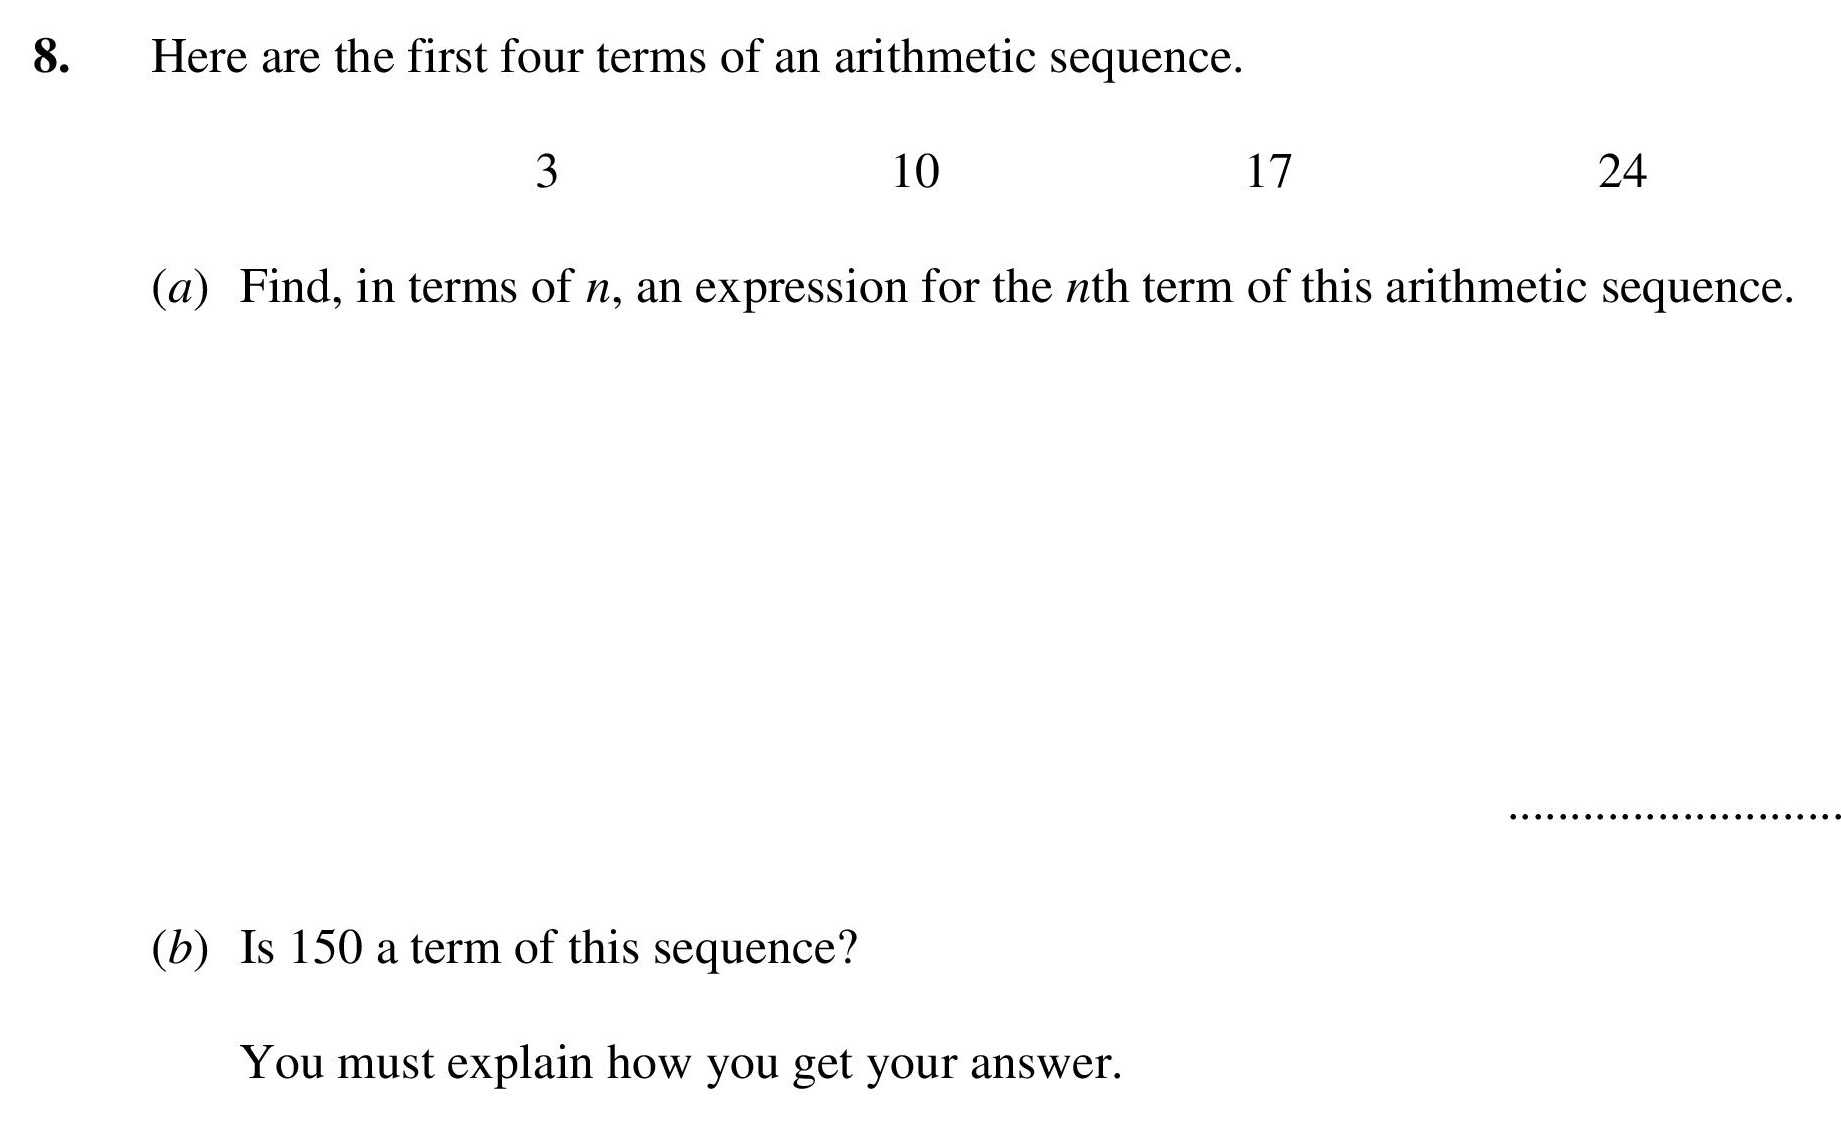
Task: Click the fourth term 24
Action: 1622,172
